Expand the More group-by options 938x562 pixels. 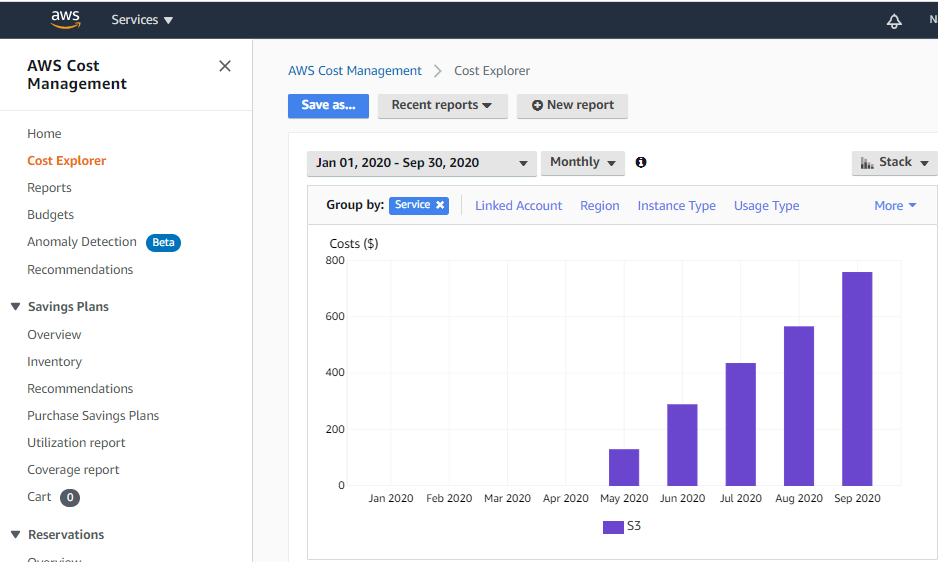[x=895, y=206]
